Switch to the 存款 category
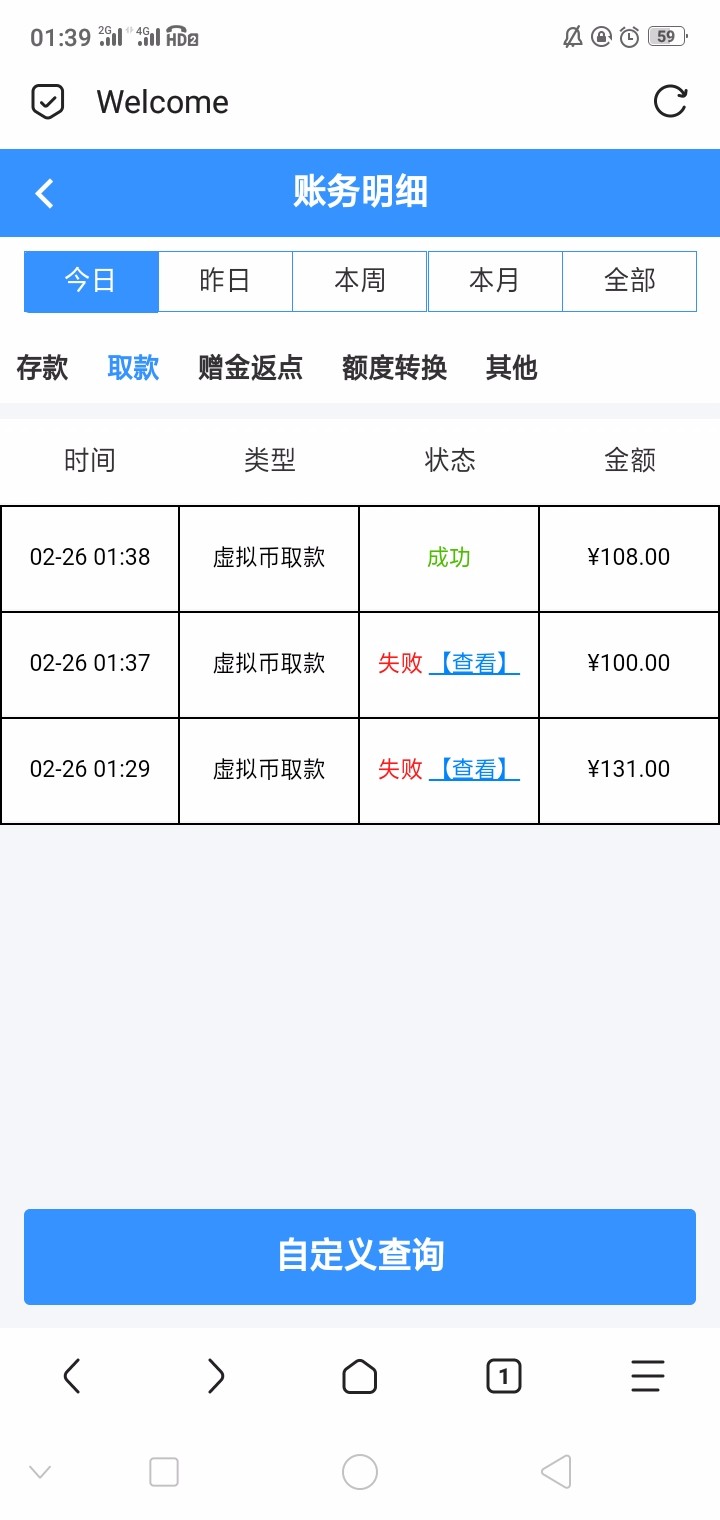 pyautogui.click(x=42, y=368)
